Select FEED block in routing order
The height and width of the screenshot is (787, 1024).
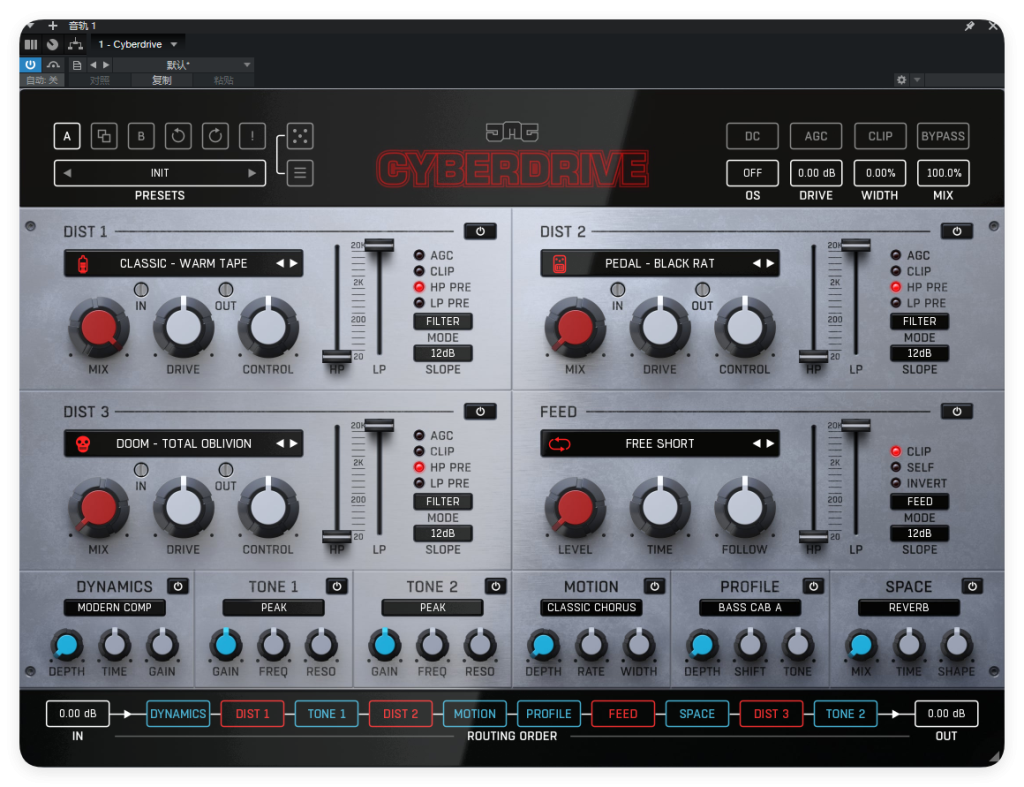(x=623, y=714)
